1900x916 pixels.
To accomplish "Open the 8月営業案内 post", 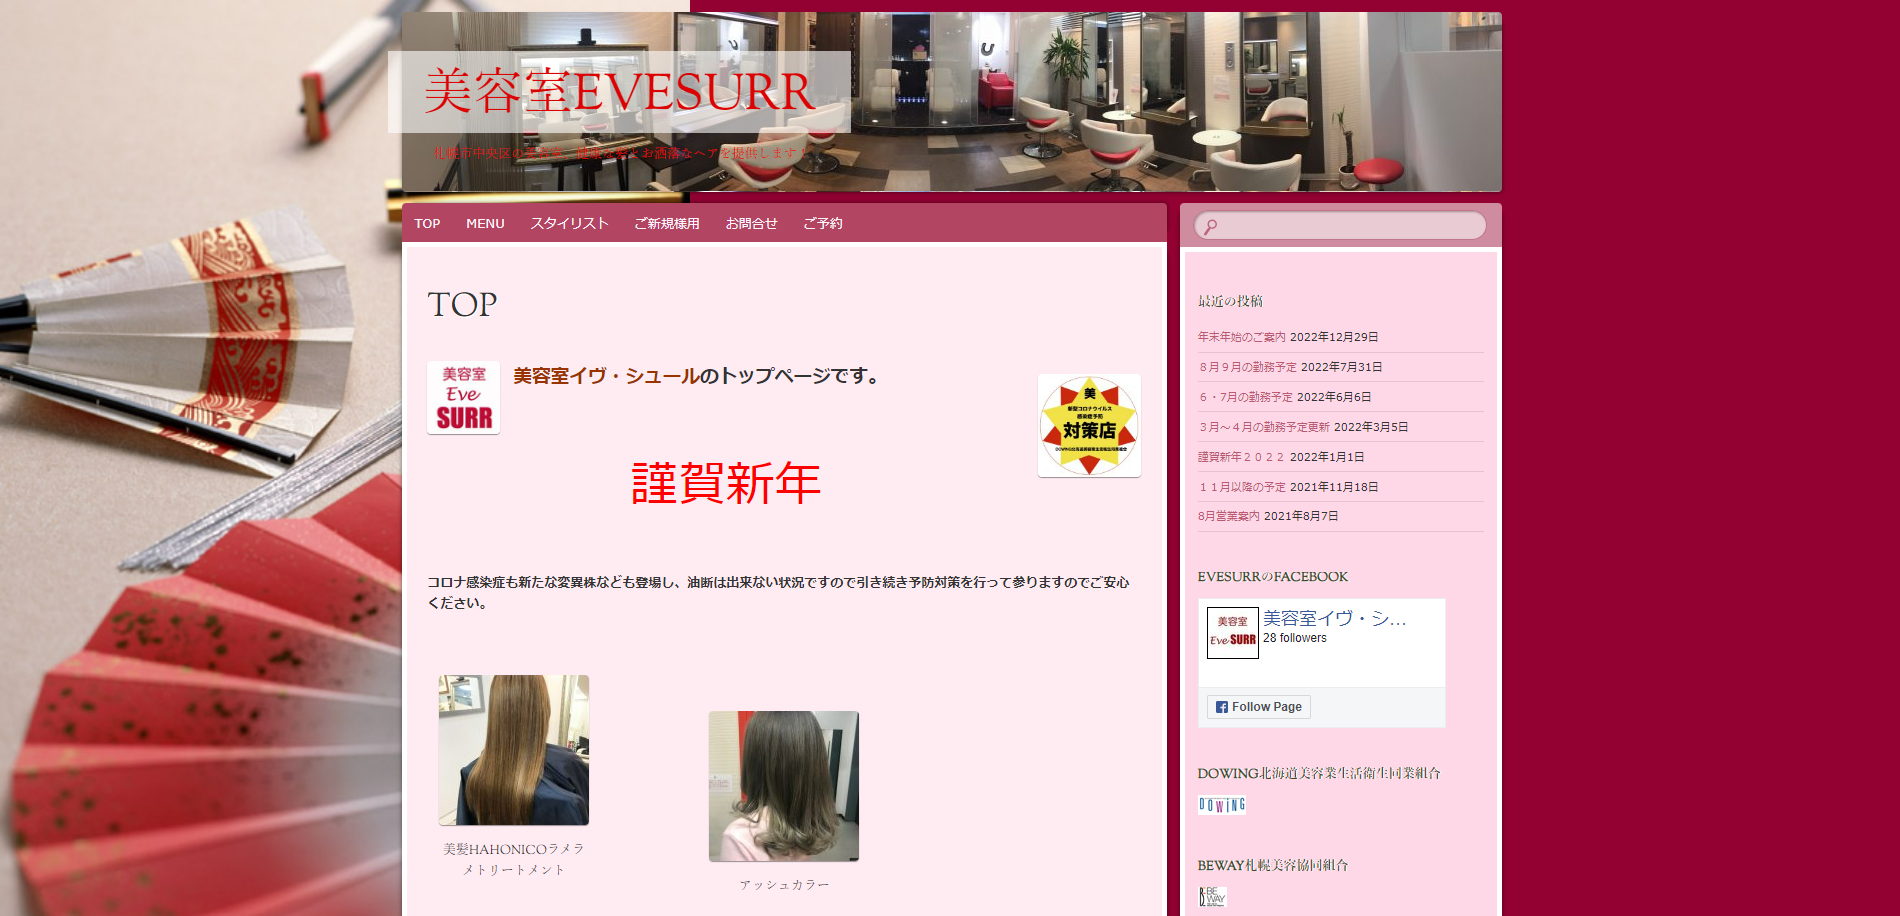I will 1229,516.
